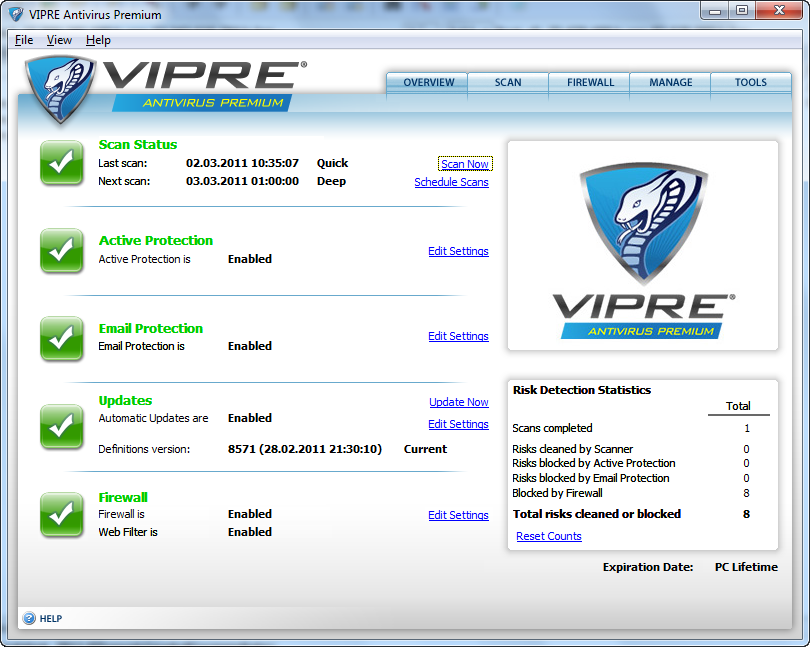Click the Updates green checkmark icon
The image size is (810, 647).
click(x=61, y=427)
